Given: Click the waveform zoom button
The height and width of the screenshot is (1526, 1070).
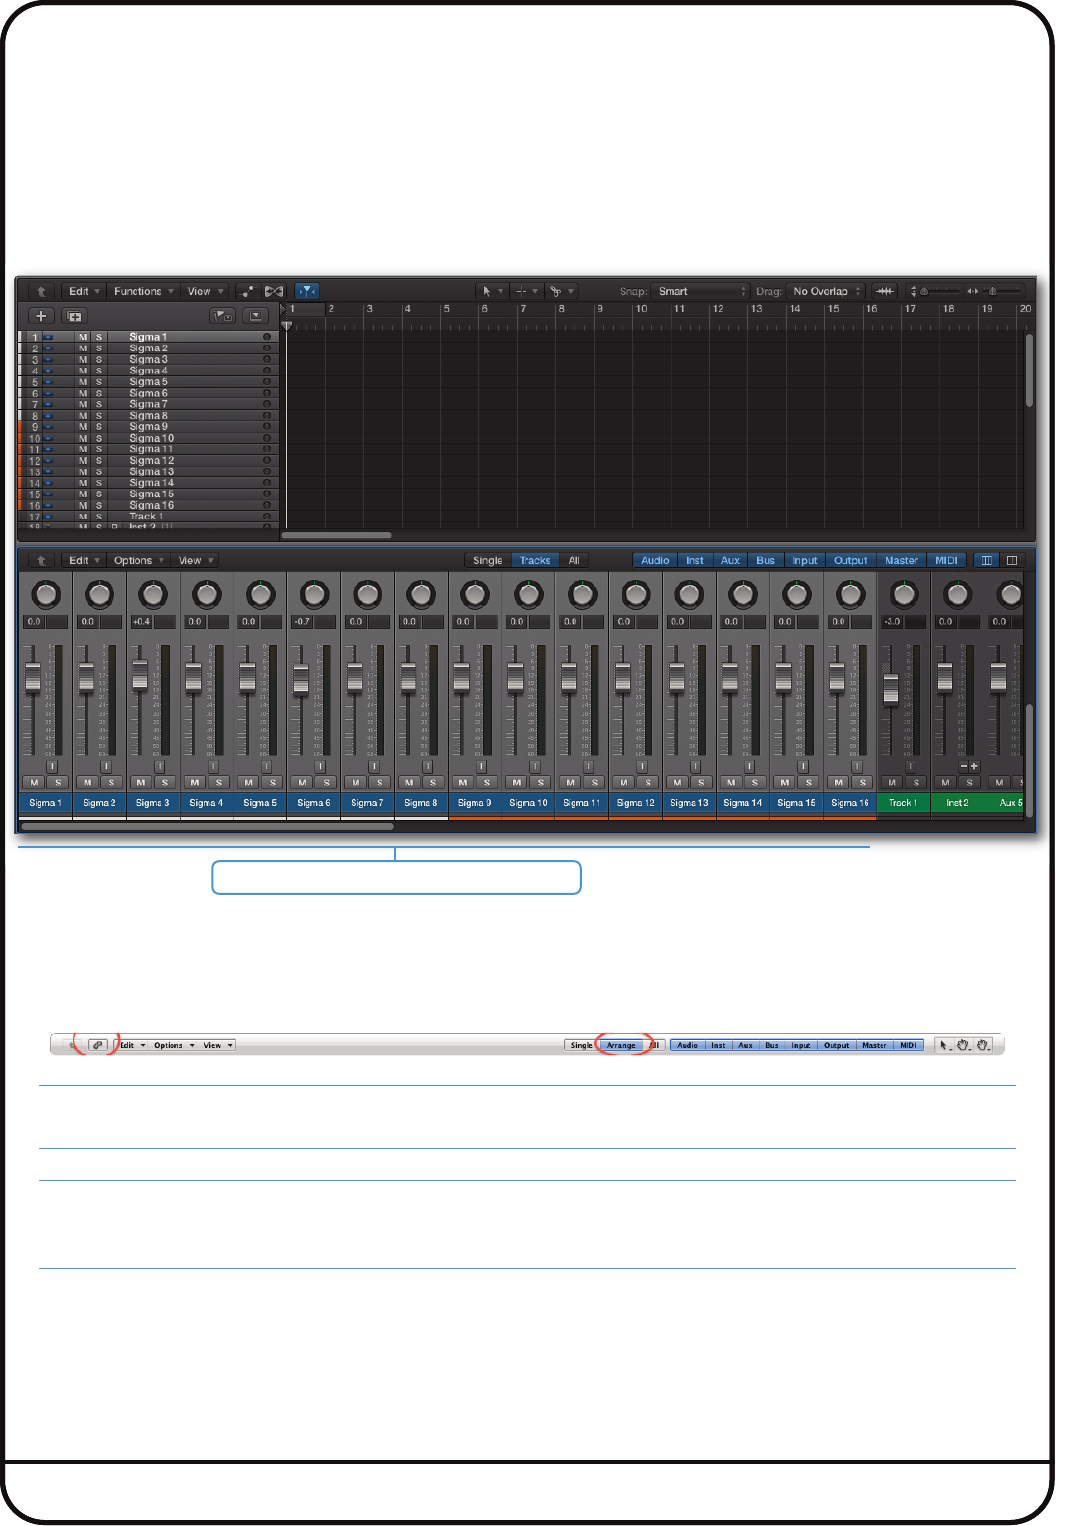Looking at the screenshot, I should click(x=884, y=291).
